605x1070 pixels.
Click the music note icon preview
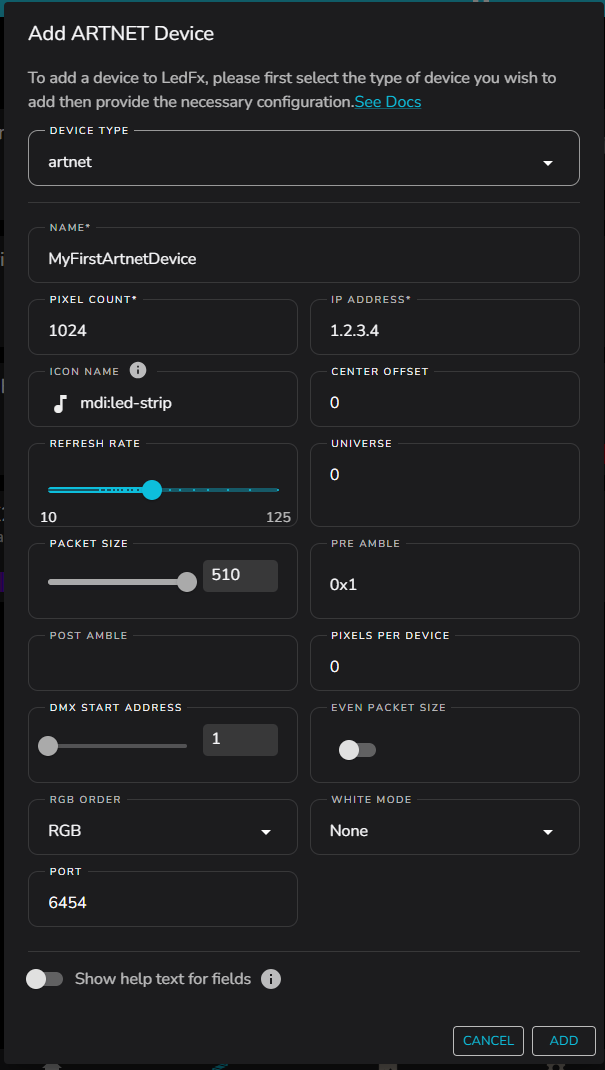pos(60,403)
